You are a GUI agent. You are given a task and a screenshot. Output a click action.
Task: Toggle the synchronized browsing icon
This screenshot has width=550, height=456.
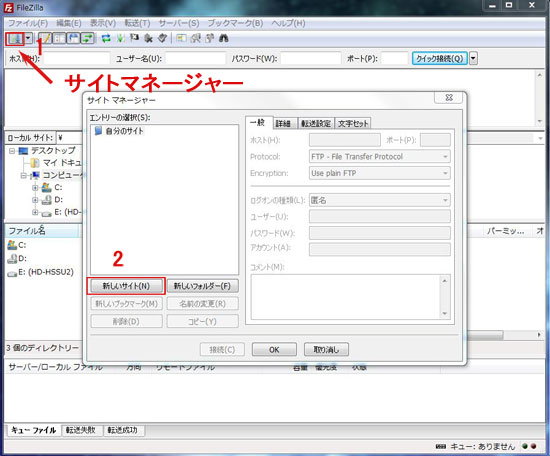coord(209,38)
